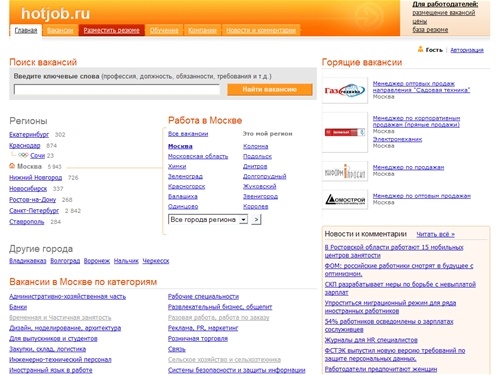
Task: Open the Связь category link
Action: point(177,349)
